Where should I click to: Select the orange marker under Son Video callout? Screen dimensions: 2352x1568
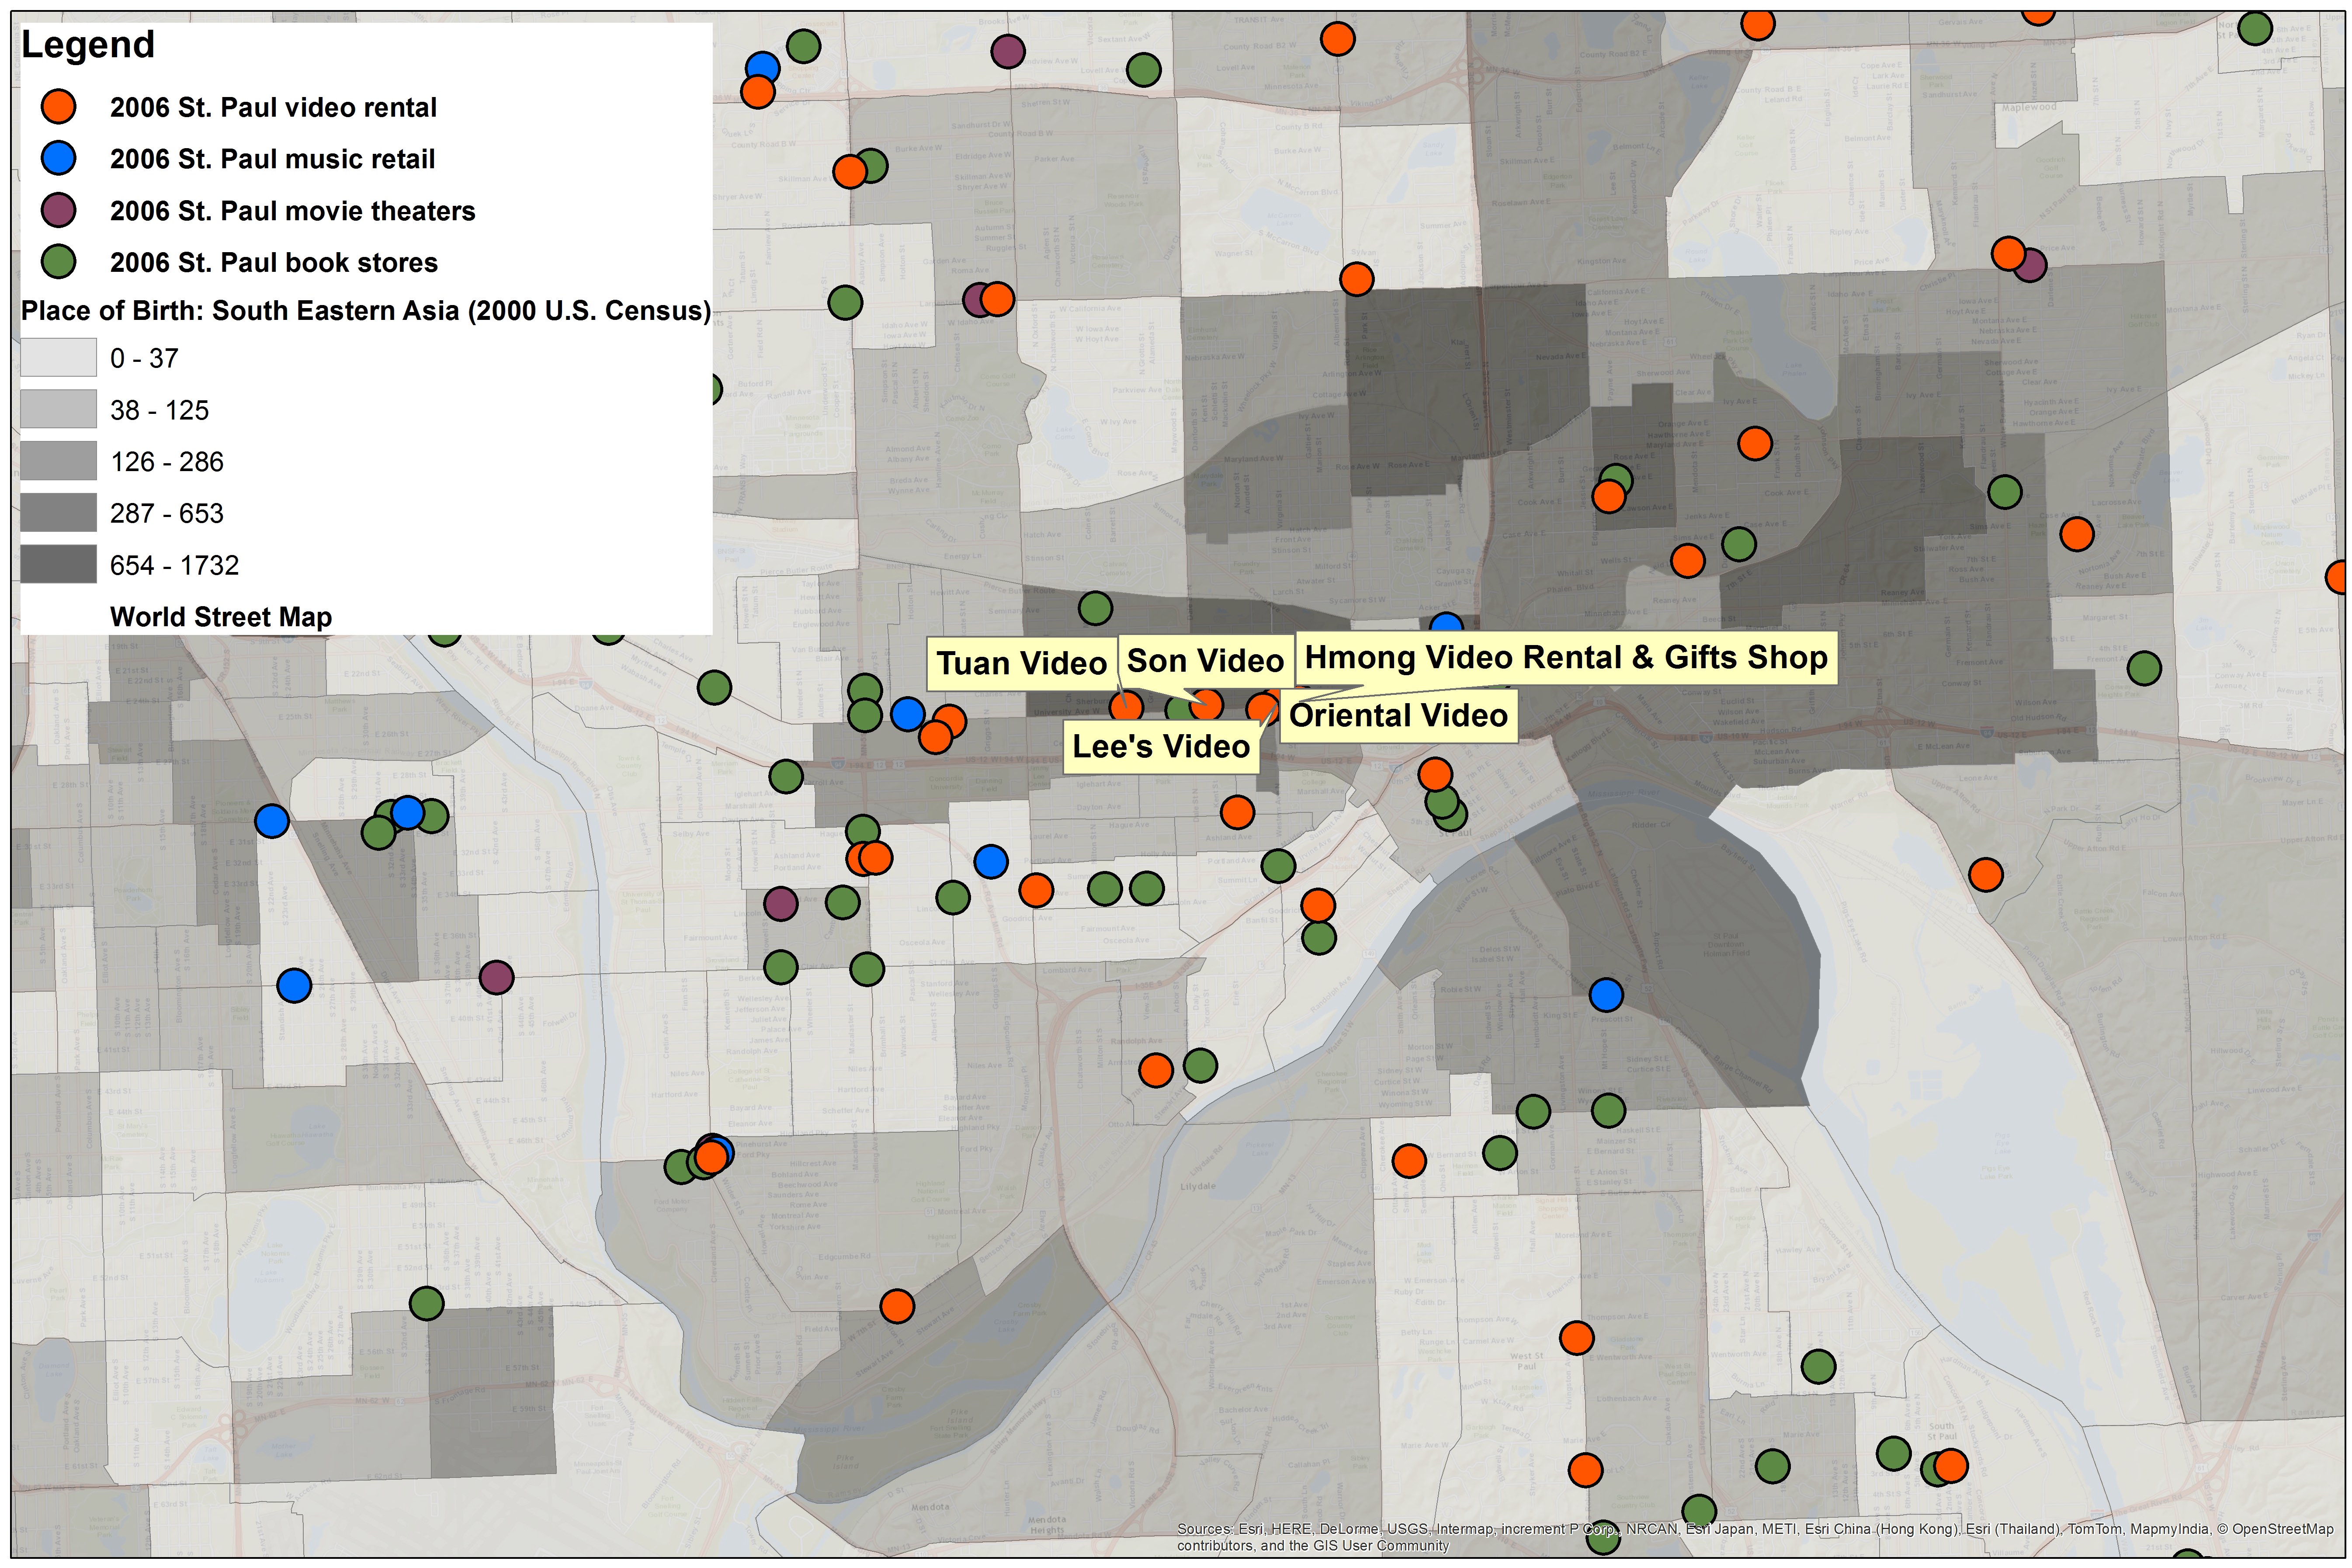[x=1206, y=705]
